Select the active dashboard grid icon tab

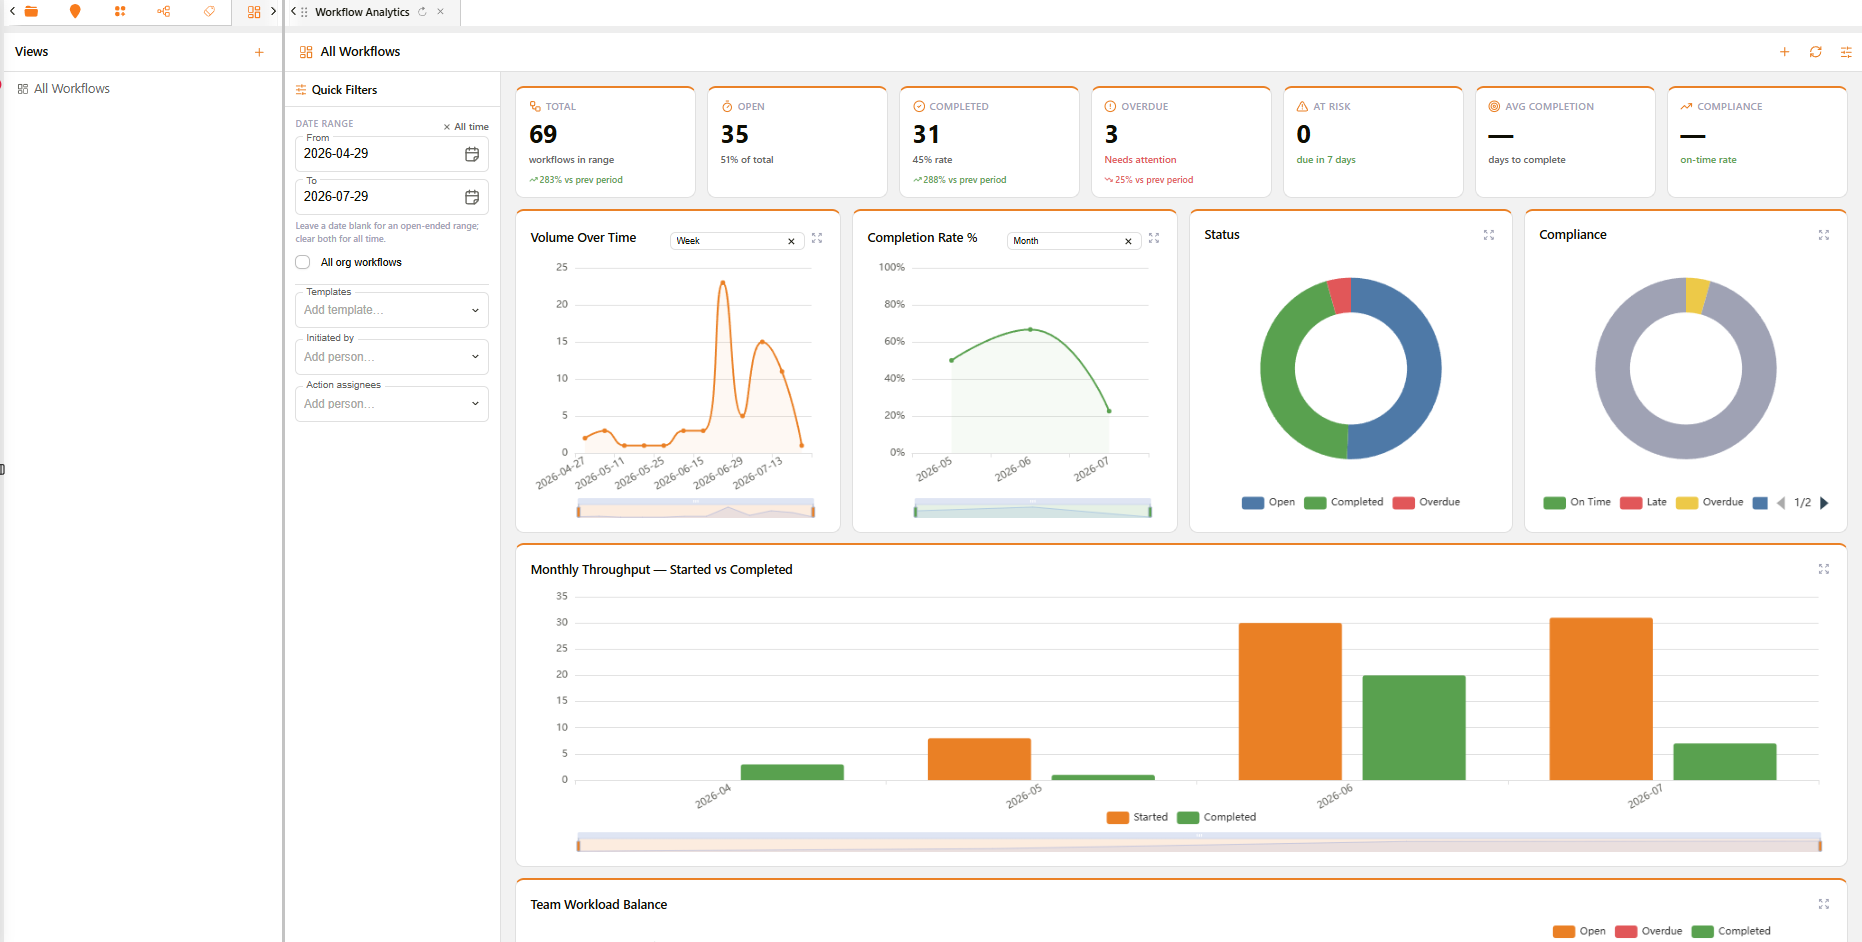click(x=254, y=11)
